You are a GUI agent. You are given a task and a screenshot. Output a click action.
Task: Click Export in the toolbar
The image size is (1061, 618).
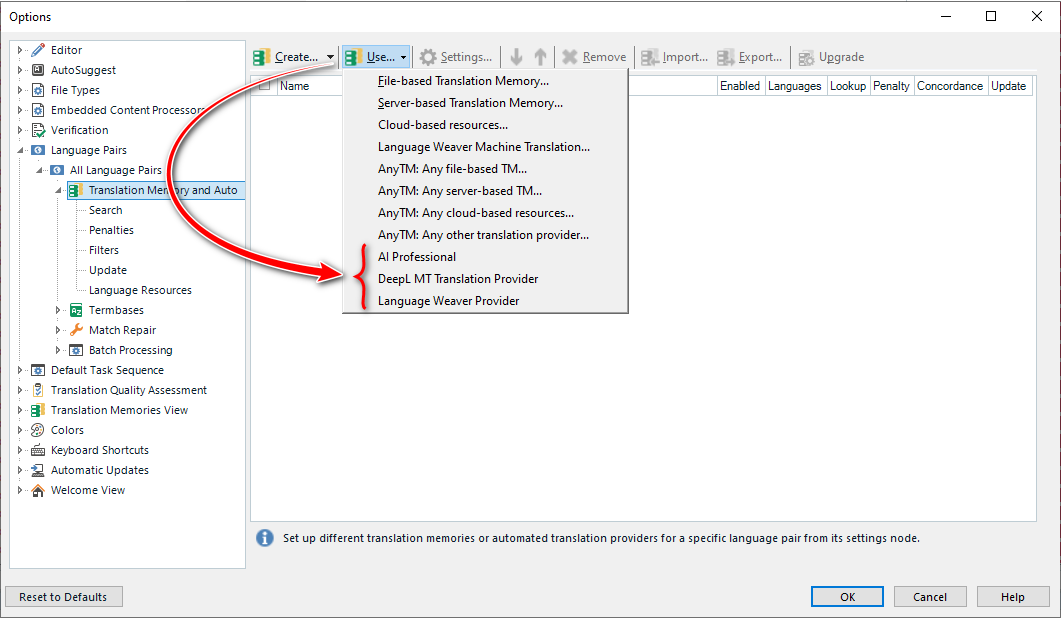(x=750, y=57)
